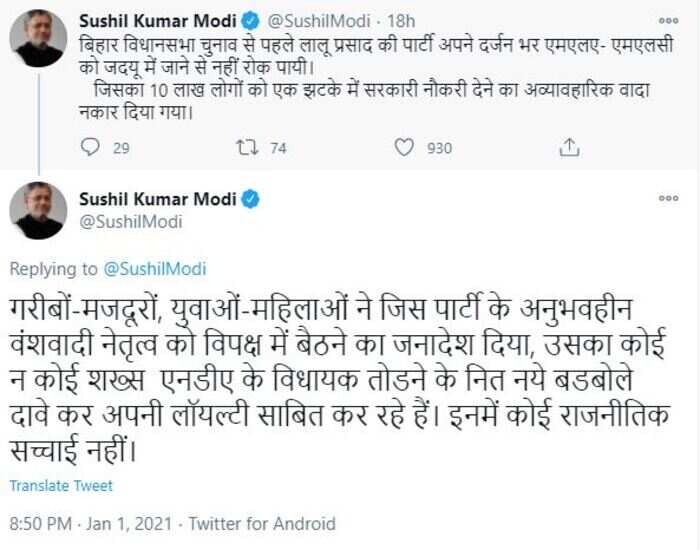The image size is (700, 550).
Task: Click verified badge on reply tweet name
Action: pyautogui.click(x=250, y=199)
